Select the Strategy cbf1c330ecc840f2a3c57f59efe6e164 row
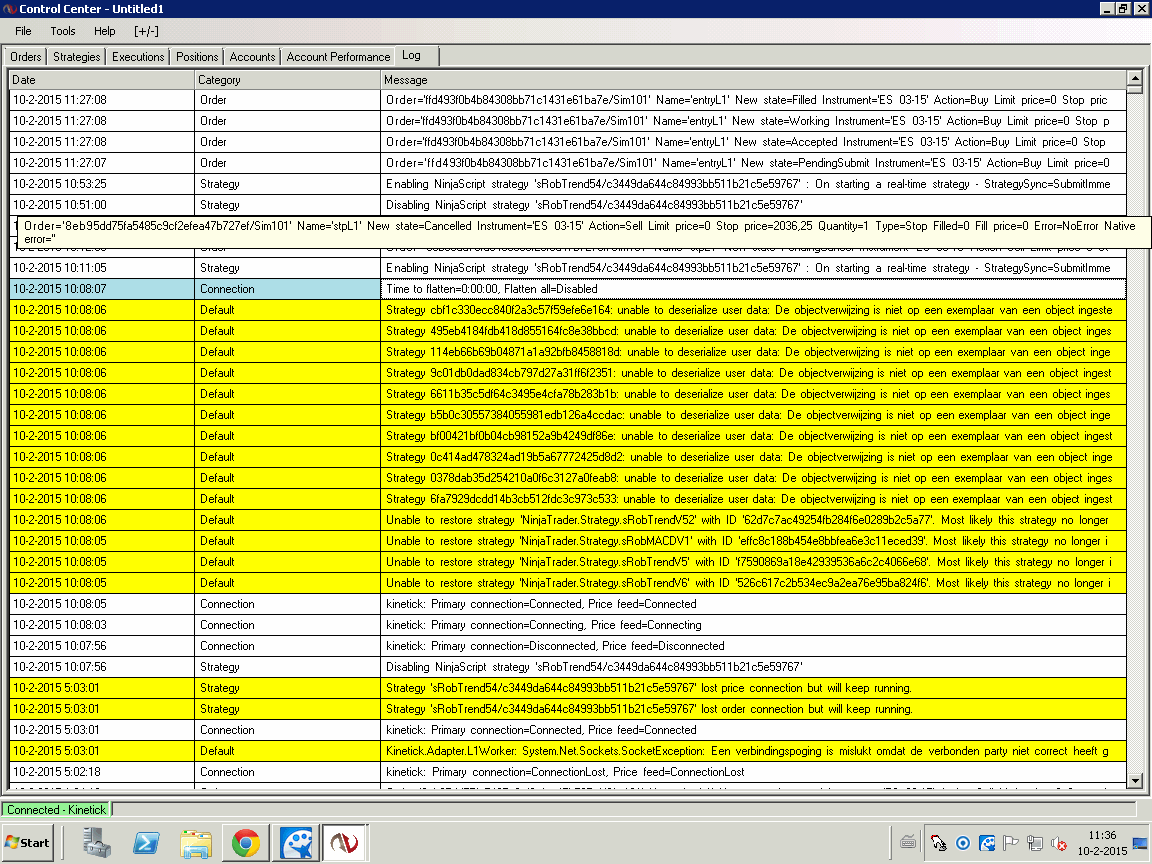 tap(568, 310)
